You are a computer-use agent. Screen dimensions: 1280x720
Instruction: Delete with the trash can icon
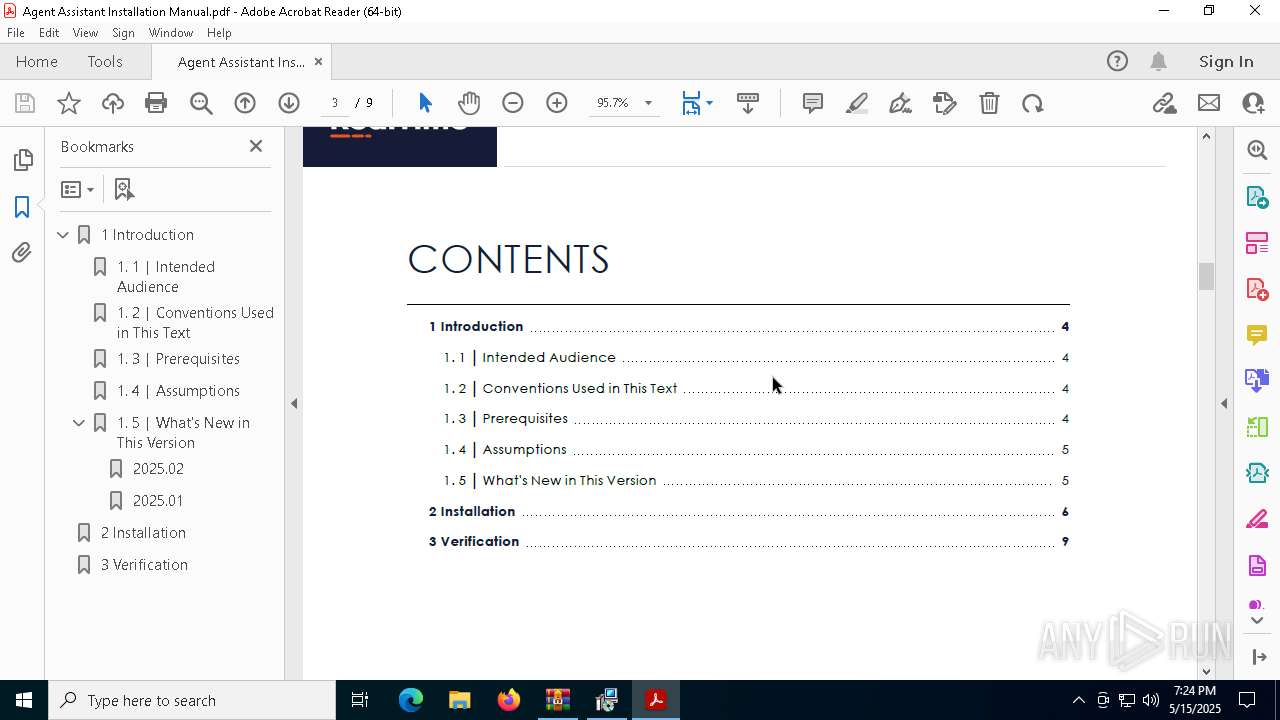tap(989, 103)
